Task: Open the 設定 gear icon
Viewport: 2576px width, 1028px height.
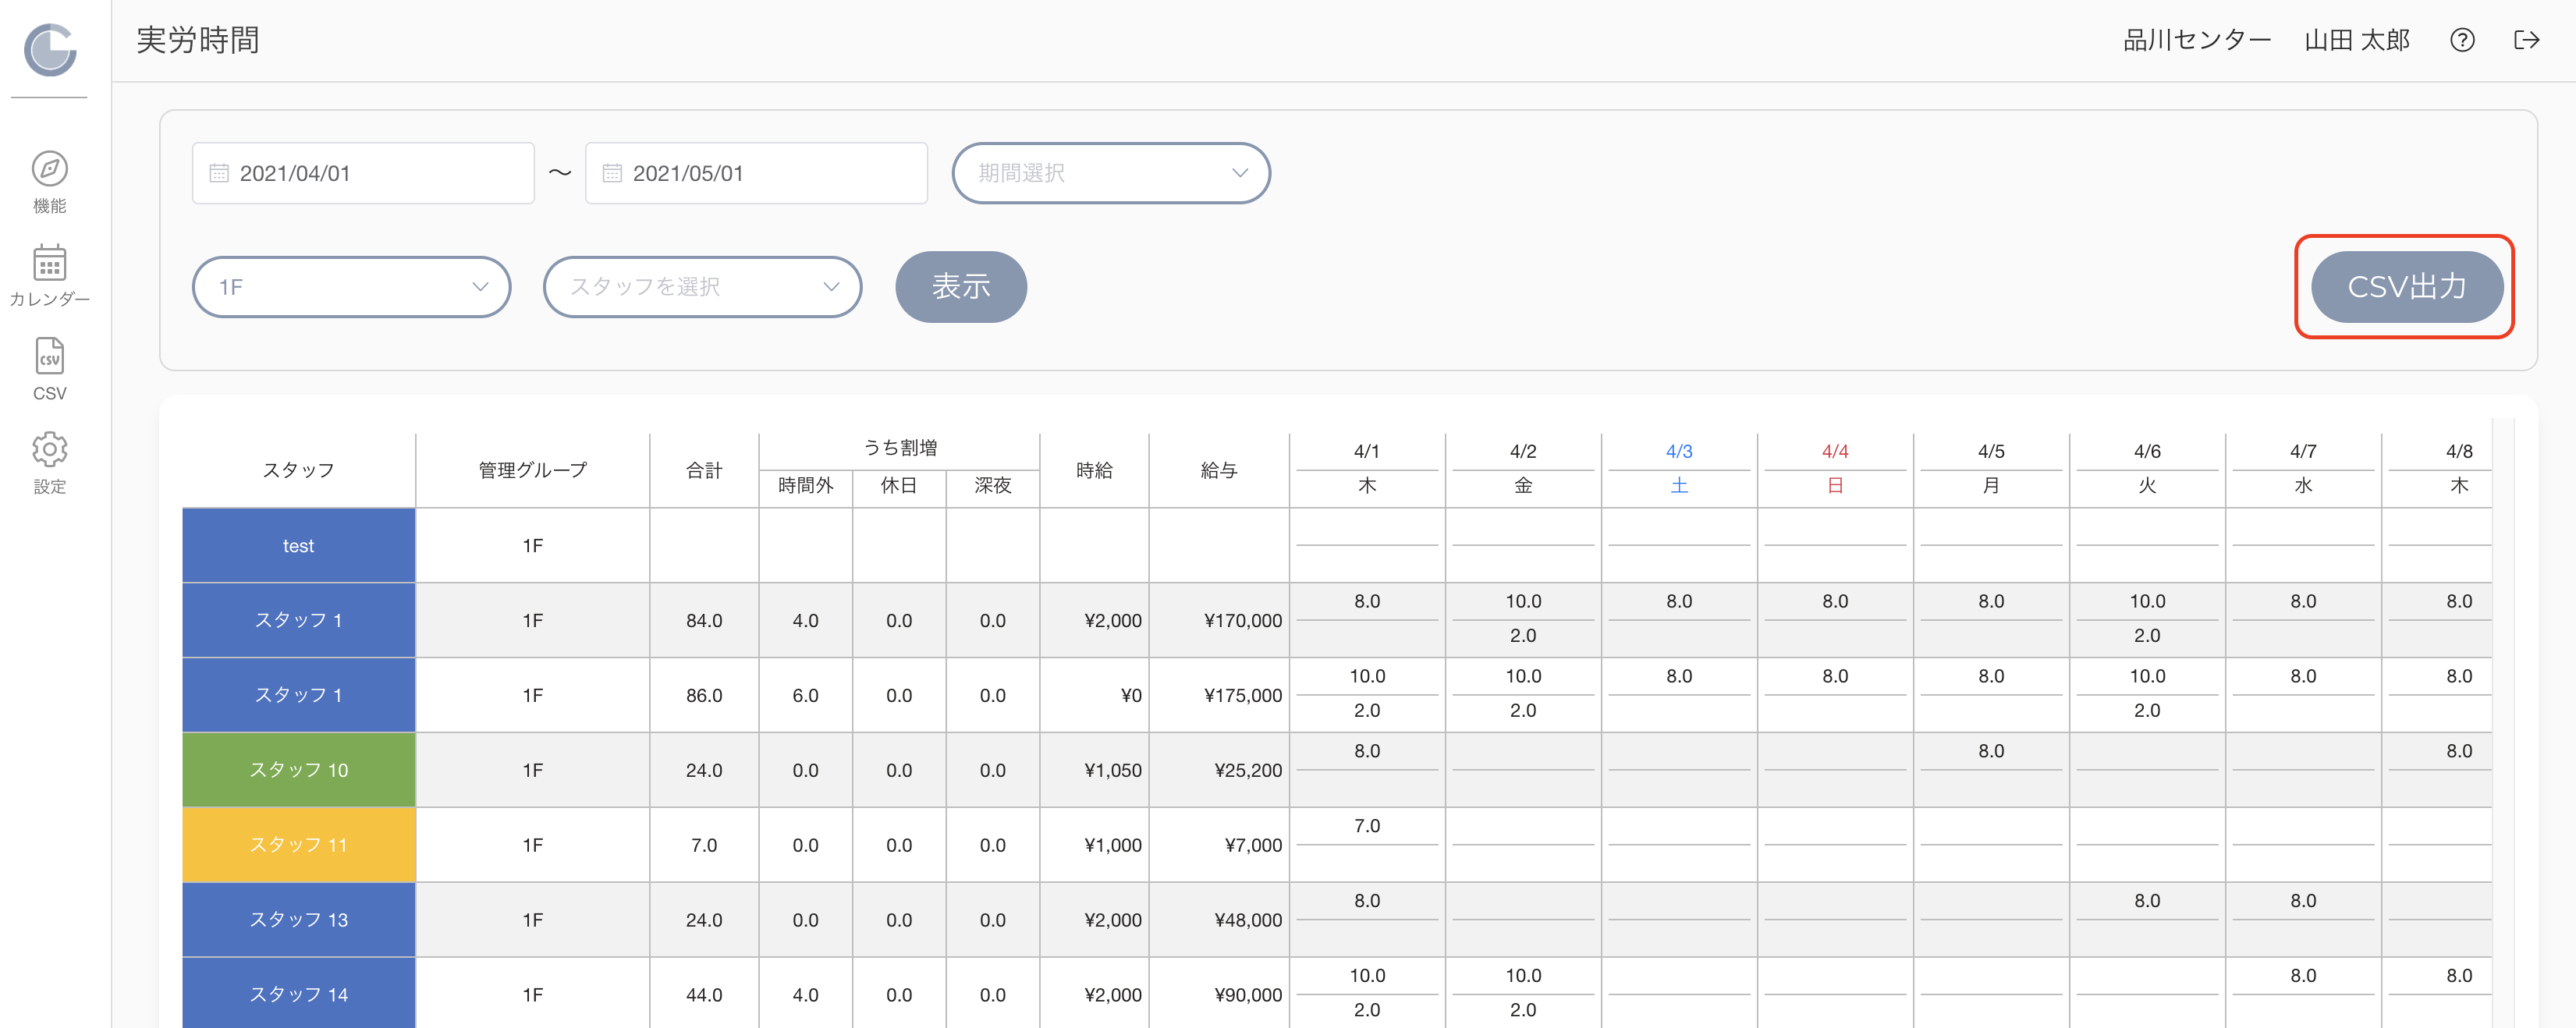Action: pyautogui.click(x=49, y=450)
